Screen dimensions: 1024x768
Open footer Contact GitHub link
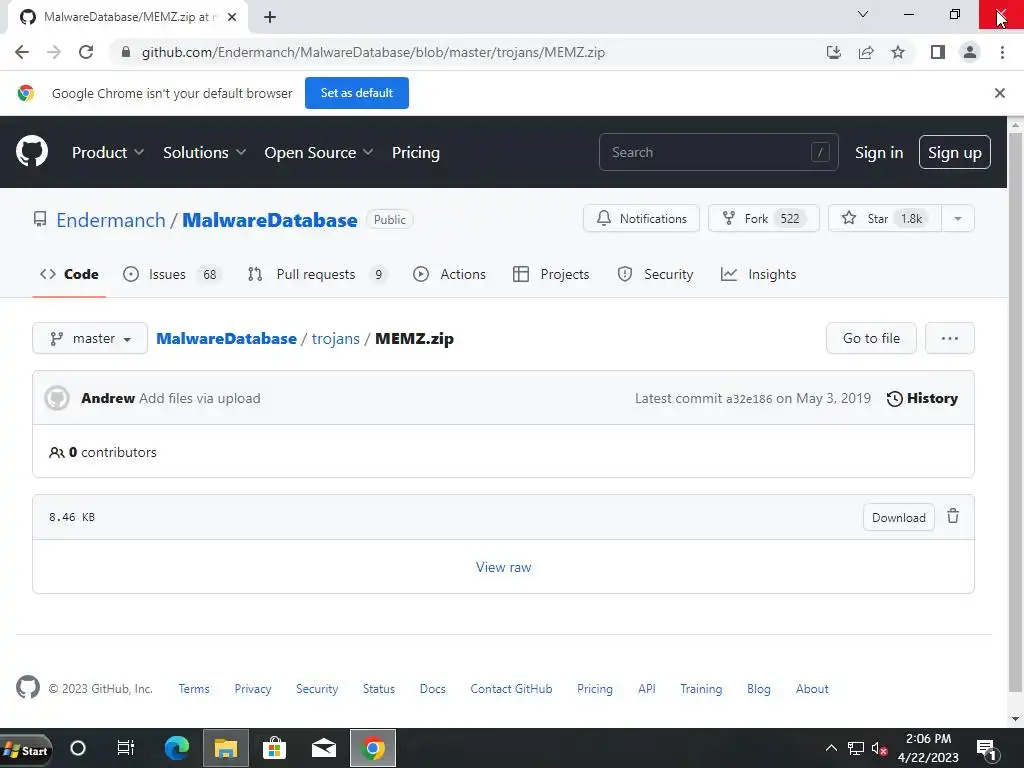tap(511, 688)
